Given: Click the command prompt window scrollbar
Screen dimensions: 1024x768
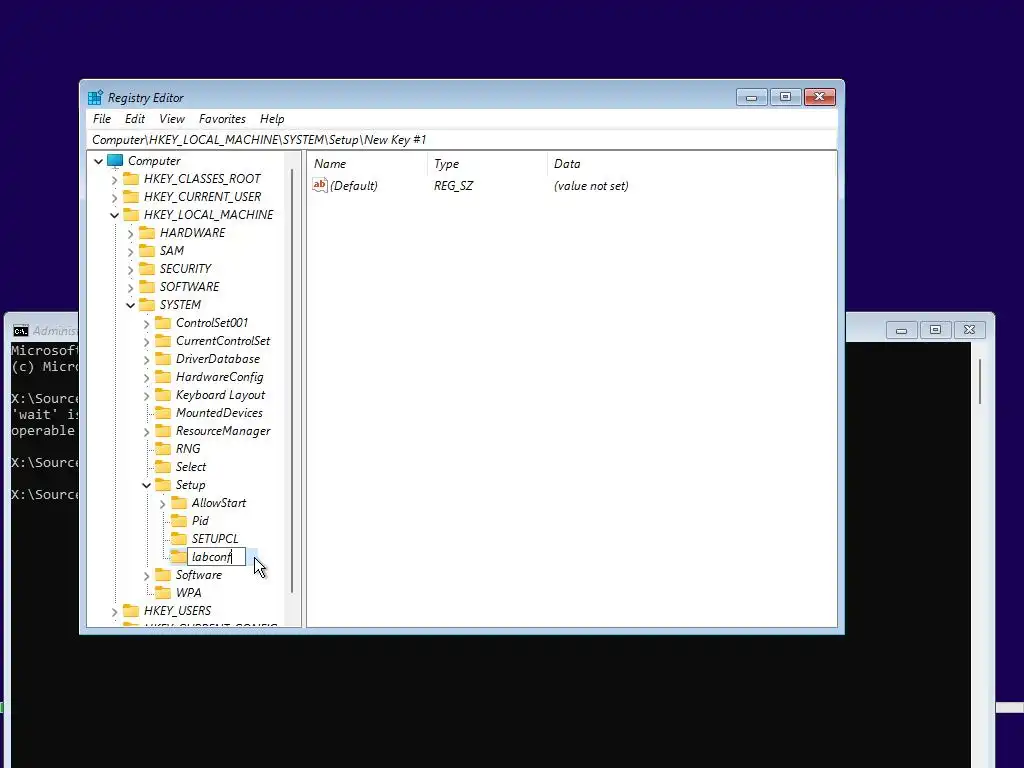Looking at the screenshot, I should click(x=980, y=381).
